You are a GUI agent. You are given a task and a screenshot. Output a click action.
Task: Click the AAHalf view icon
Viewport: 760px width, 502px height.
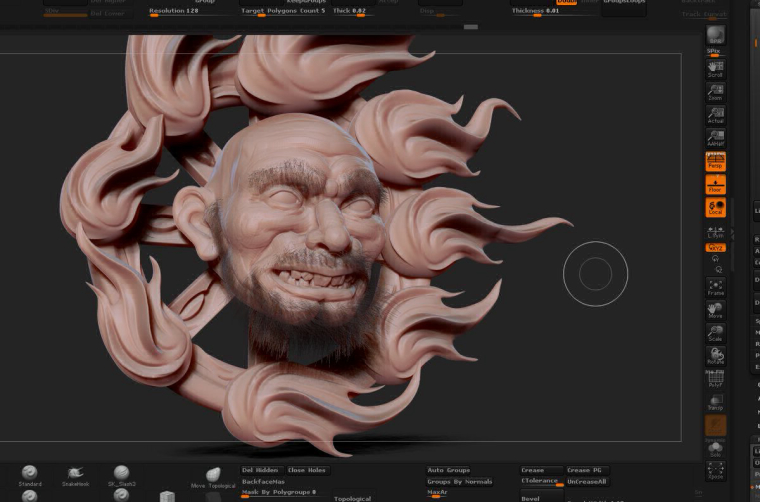tap(715, 138)
